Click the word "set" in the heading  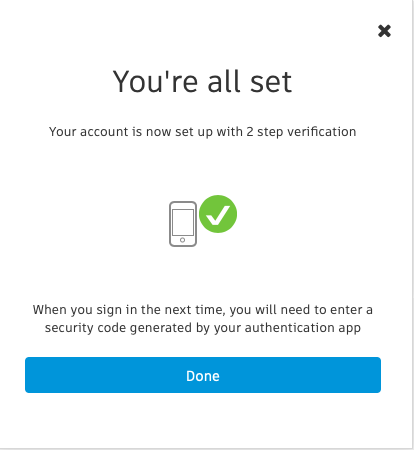pyautogui.click(x=271, y=82)
